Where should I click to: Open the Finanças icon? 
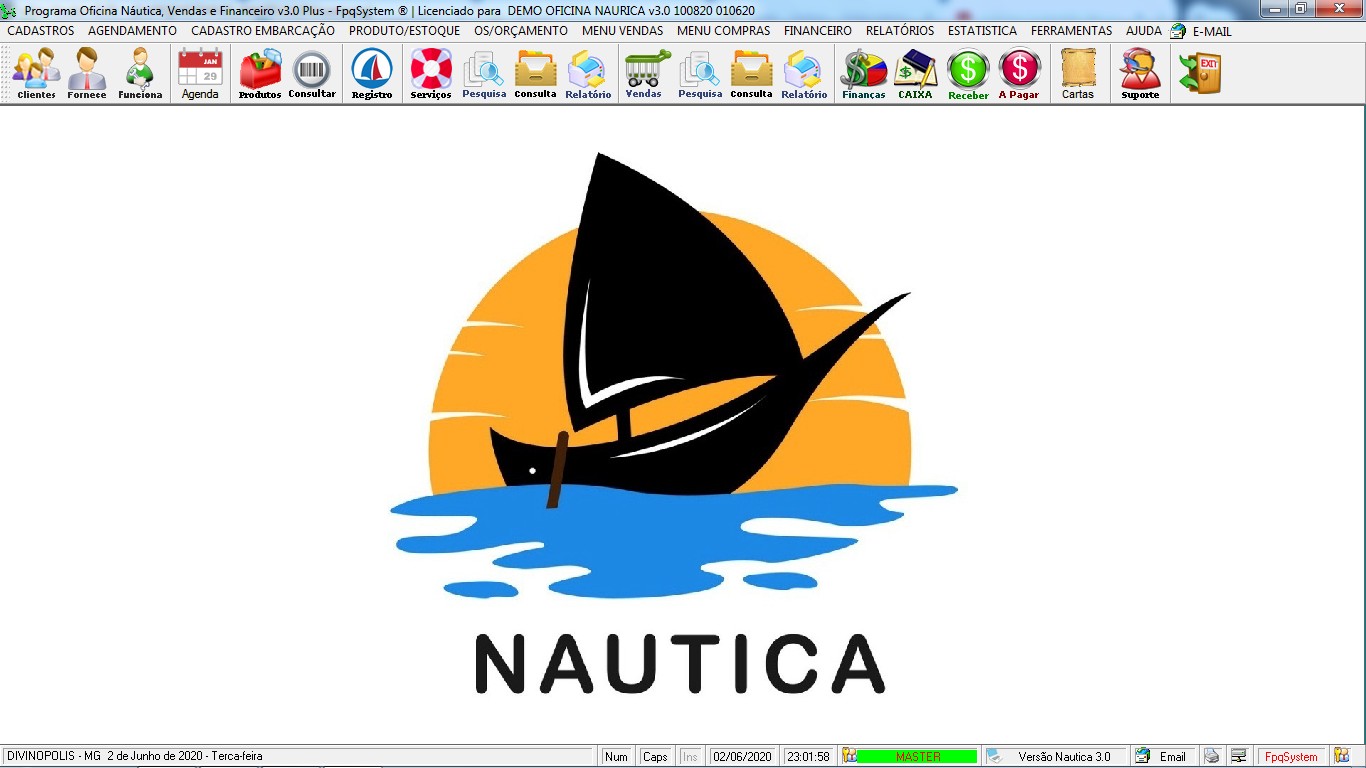pyautogui.click(x=864, y=74)
